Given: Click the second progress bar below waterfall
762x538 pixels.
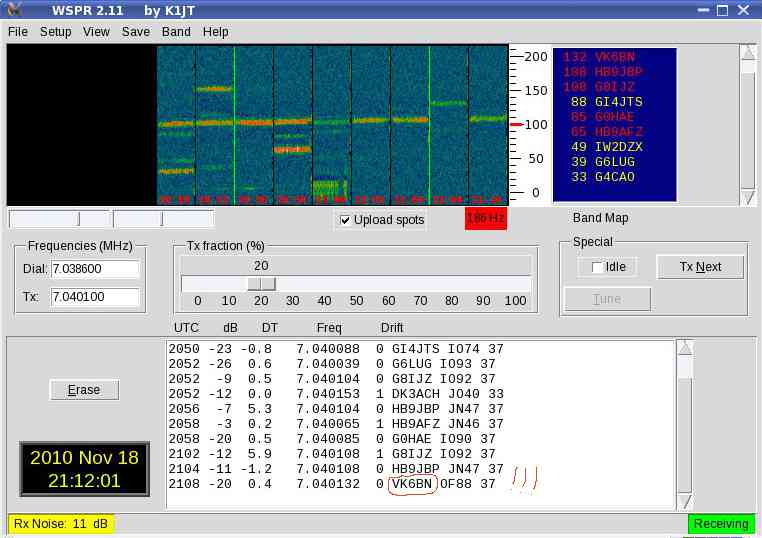Looking at the screenshot, I should point(164,219).
